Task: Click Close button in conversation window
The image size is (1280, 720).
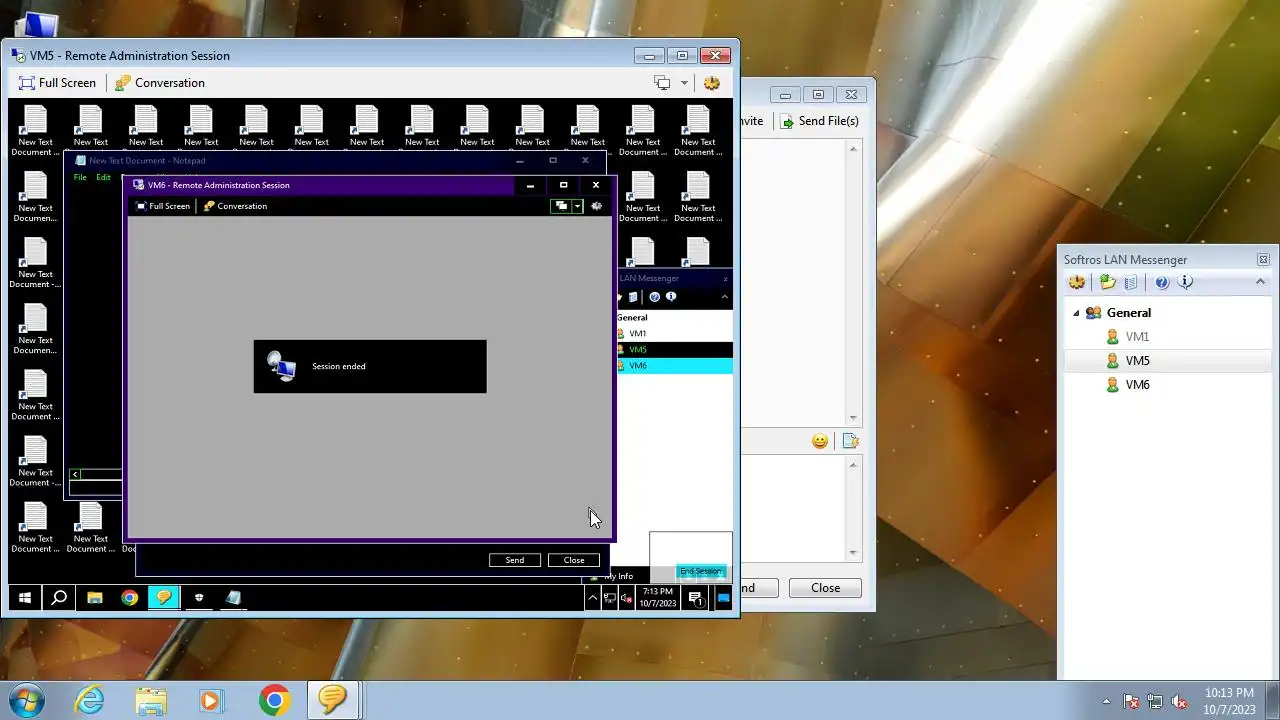Action: coord(825,588)
